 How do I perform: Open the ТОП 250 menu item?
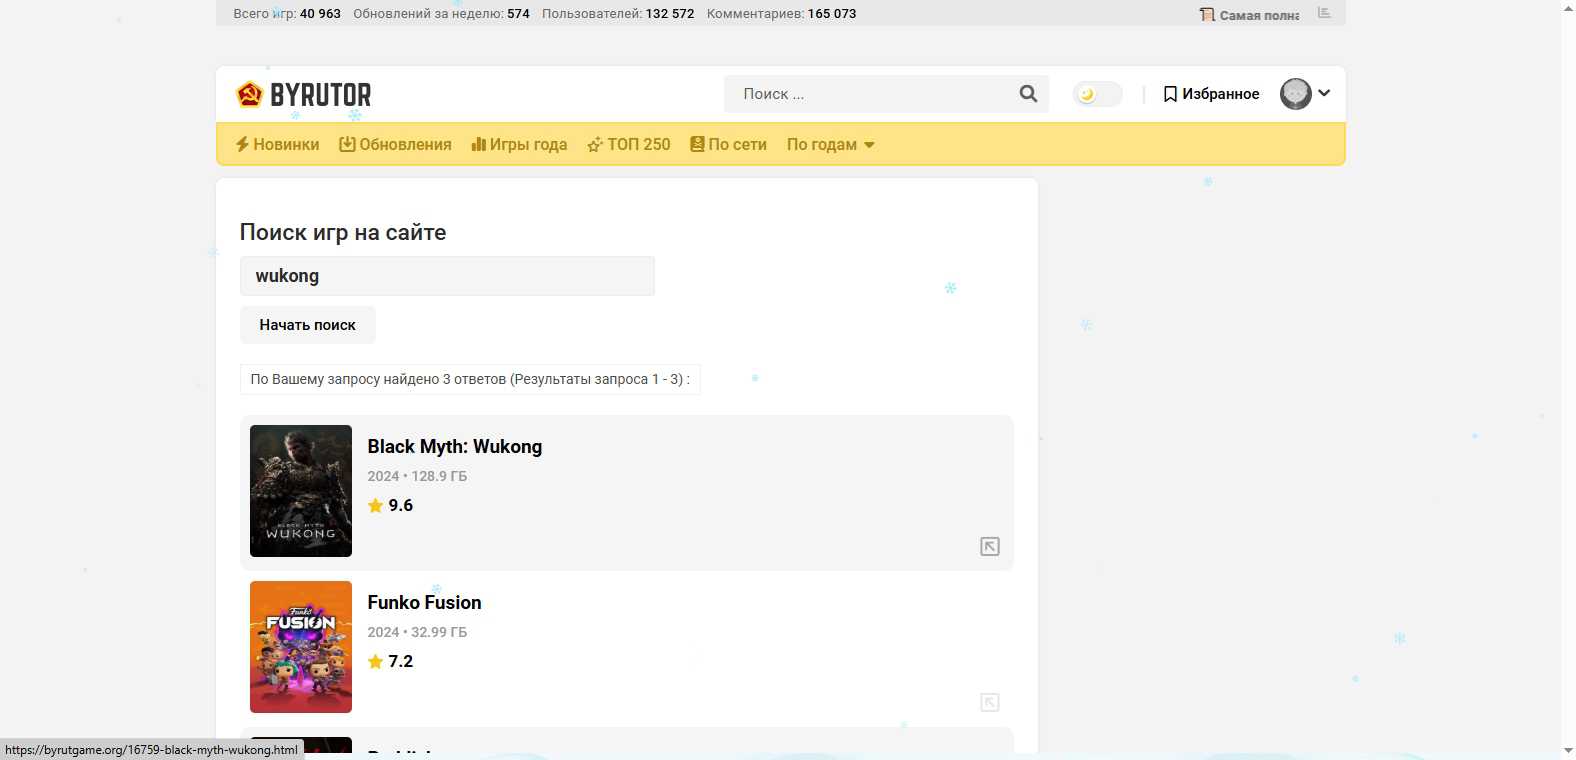pos(629,144)
